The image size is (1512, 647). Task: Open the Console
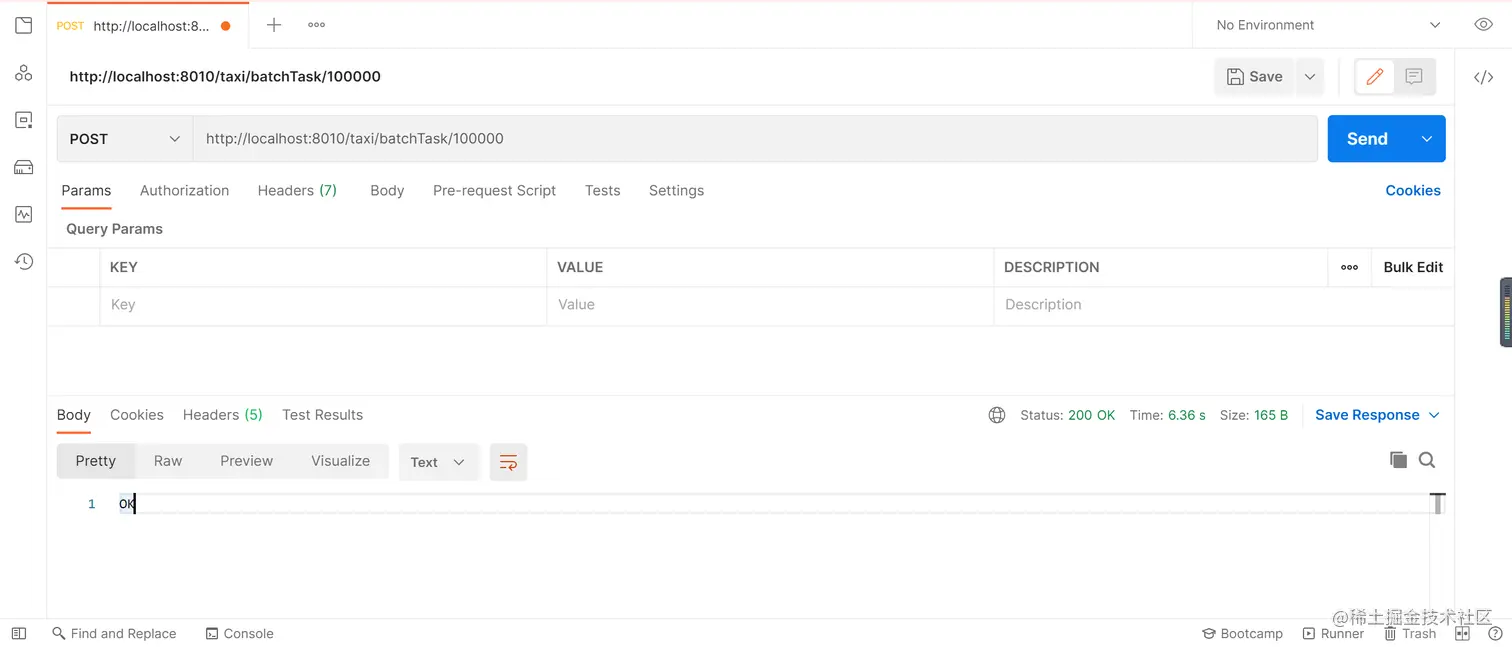(239, 633)
